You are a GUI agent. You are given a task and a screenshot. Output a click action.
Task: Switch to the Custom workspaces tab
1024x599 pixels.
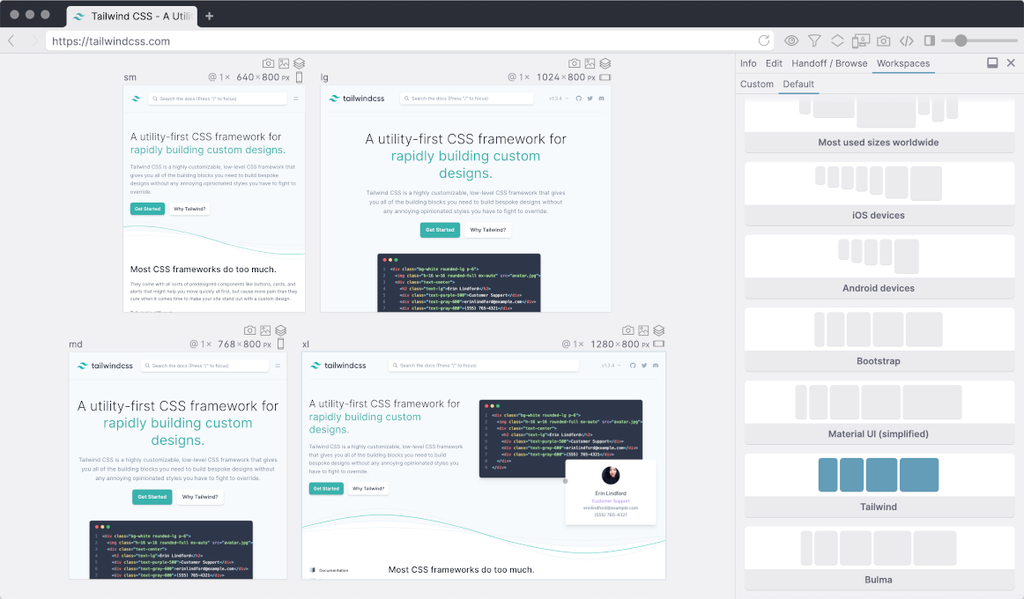point(757,84)
